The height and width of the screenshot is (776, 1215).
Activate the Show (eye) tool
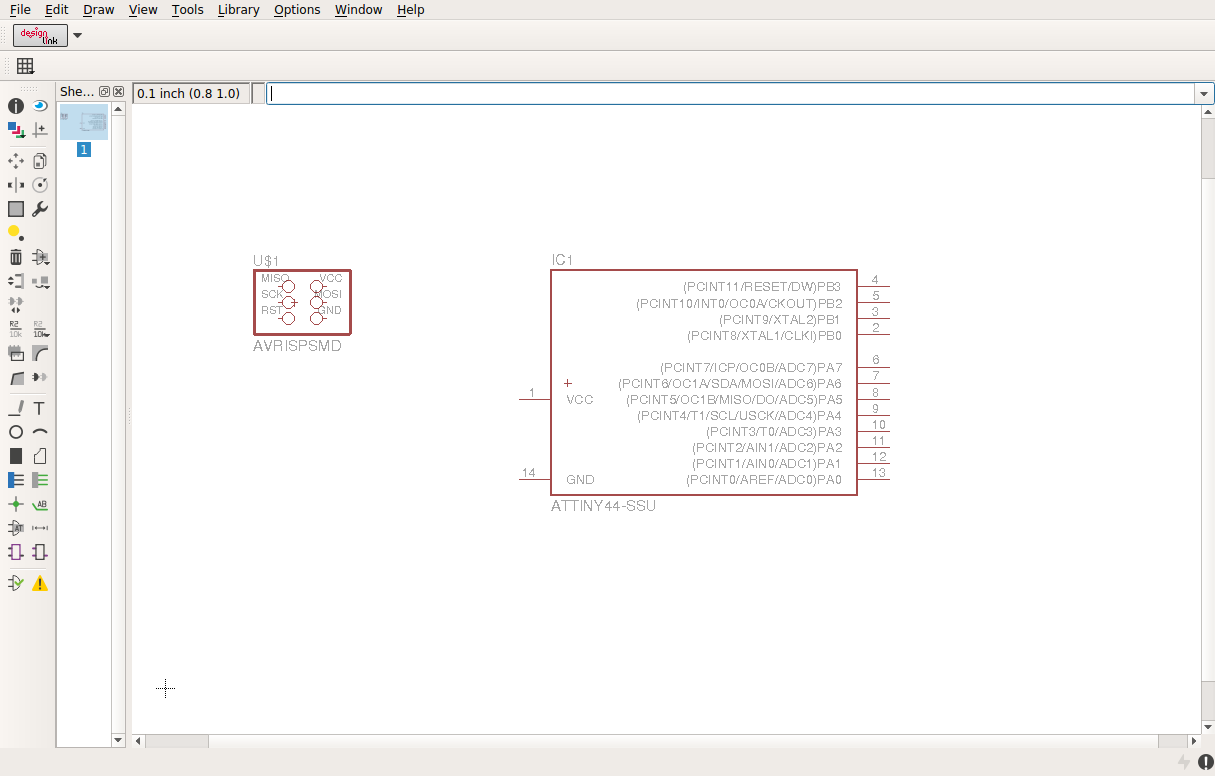click(40, 105)
